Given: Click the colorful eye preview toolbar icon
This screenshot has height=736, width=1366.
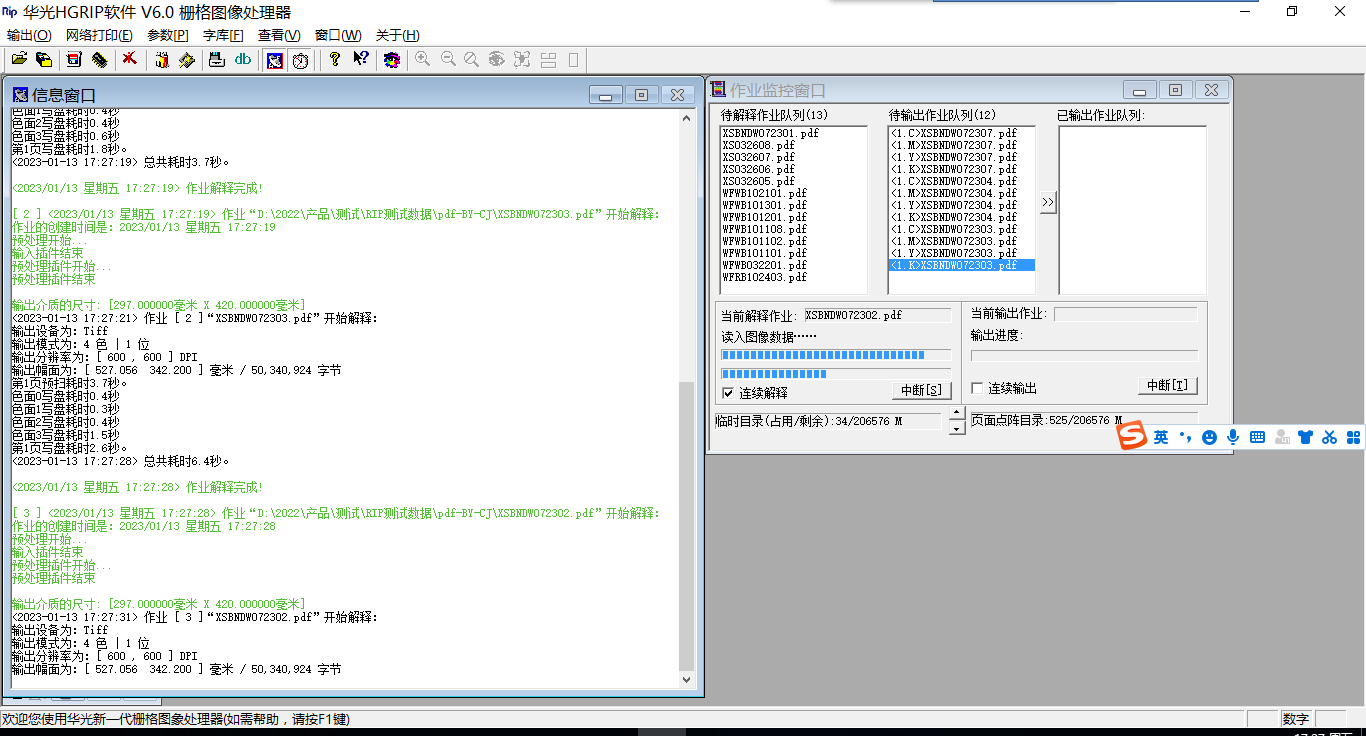Looking at the screenshot, I should tap(392, 60).
